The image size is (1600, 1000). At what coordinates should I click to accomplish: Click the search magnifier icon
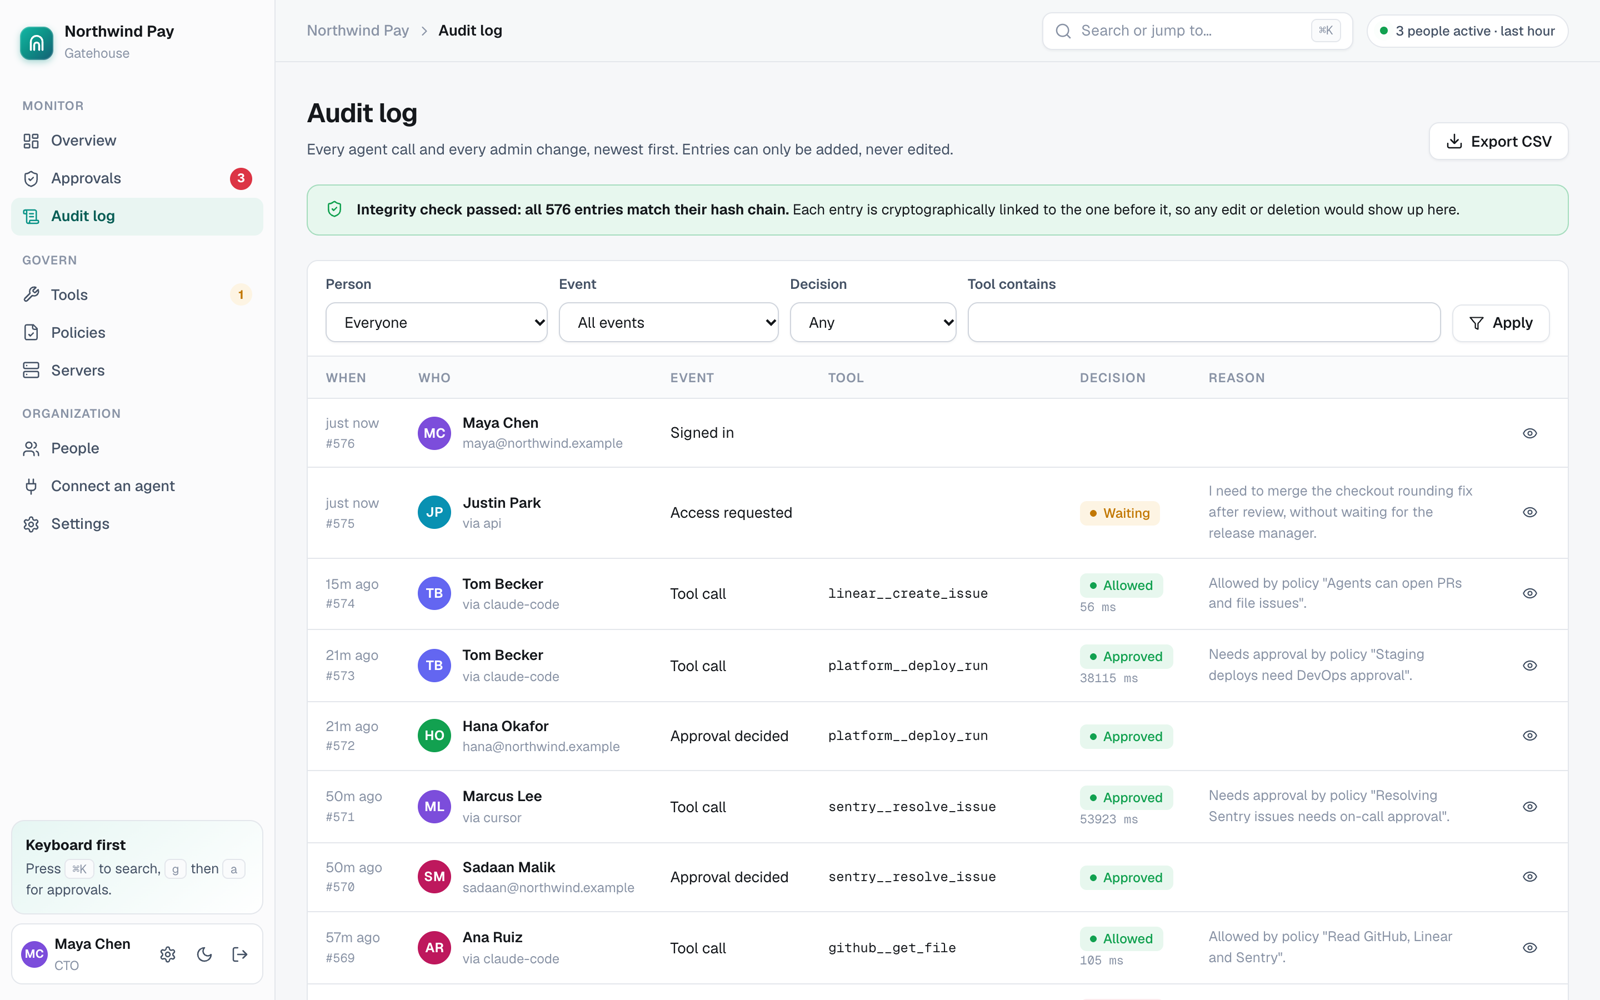coord(1063,31)
